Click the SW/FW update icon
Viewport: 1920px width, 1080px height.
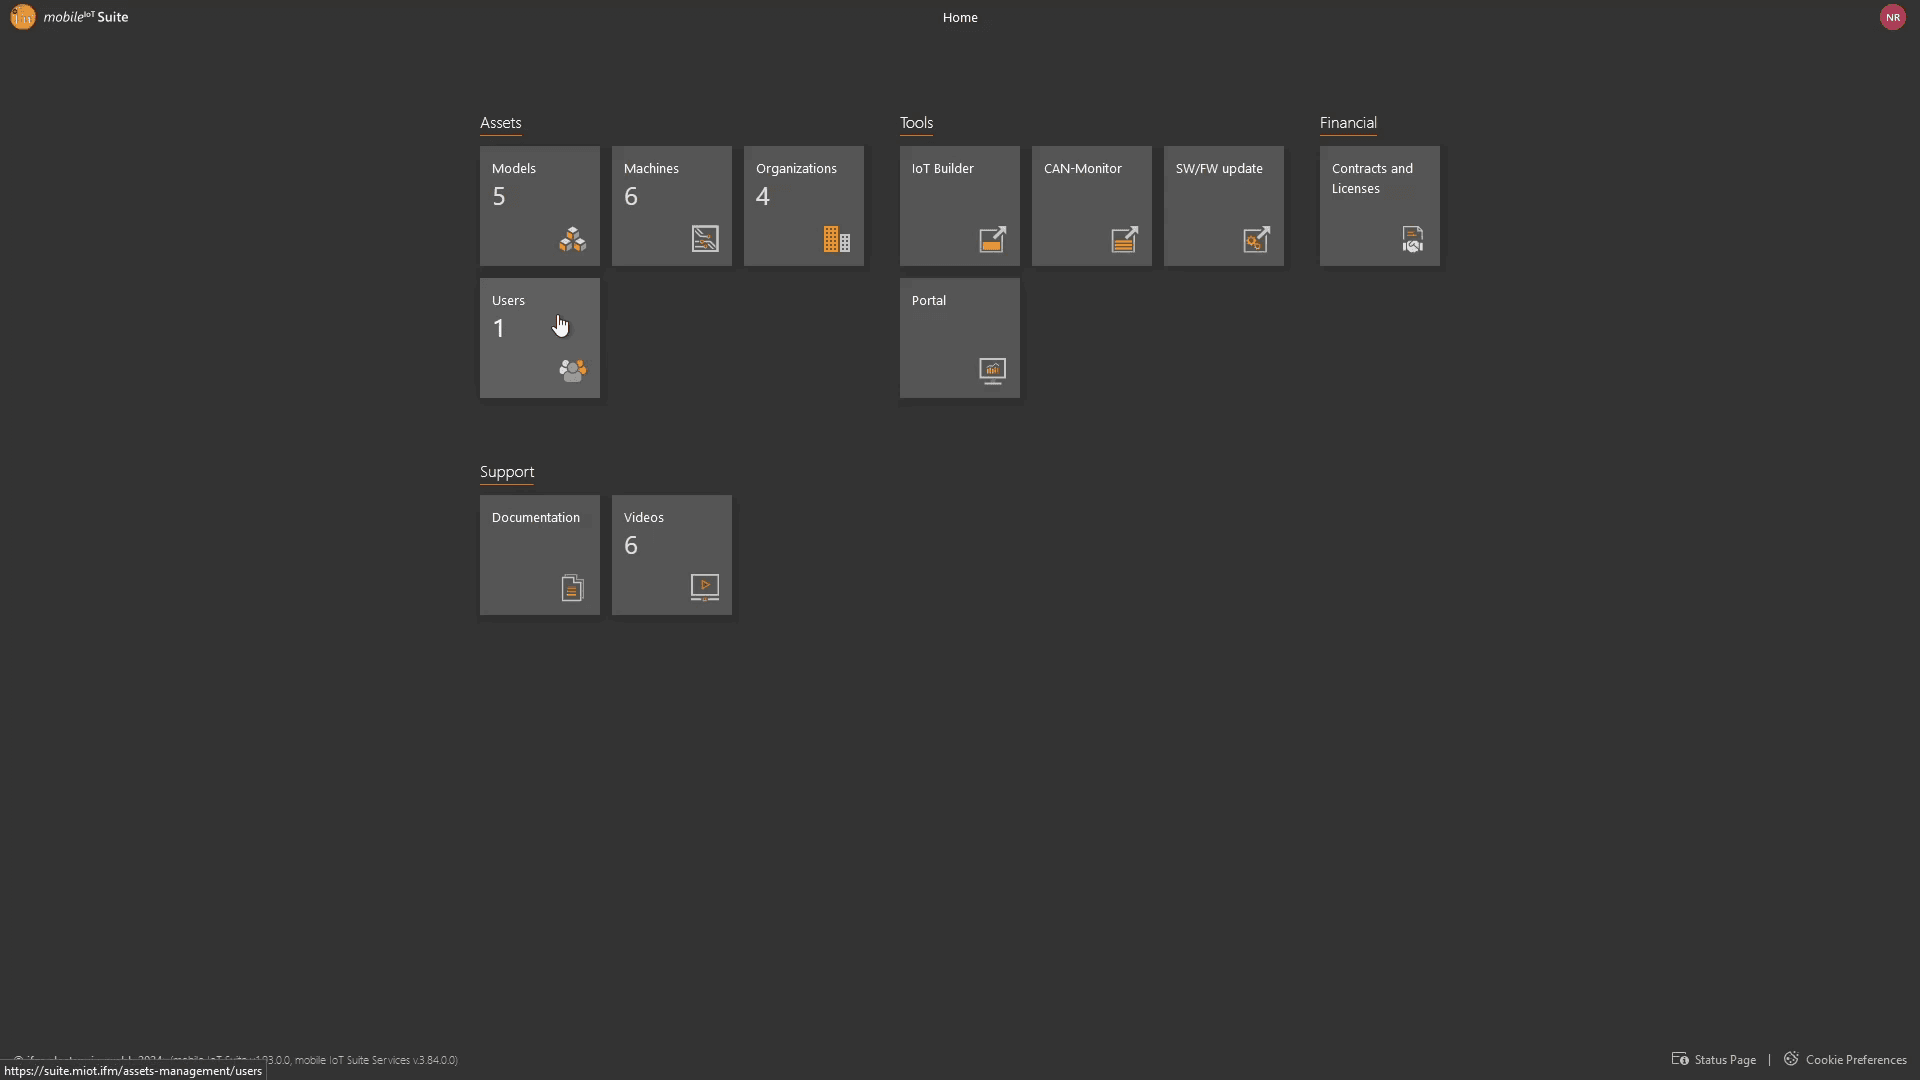click(1256, 239)
